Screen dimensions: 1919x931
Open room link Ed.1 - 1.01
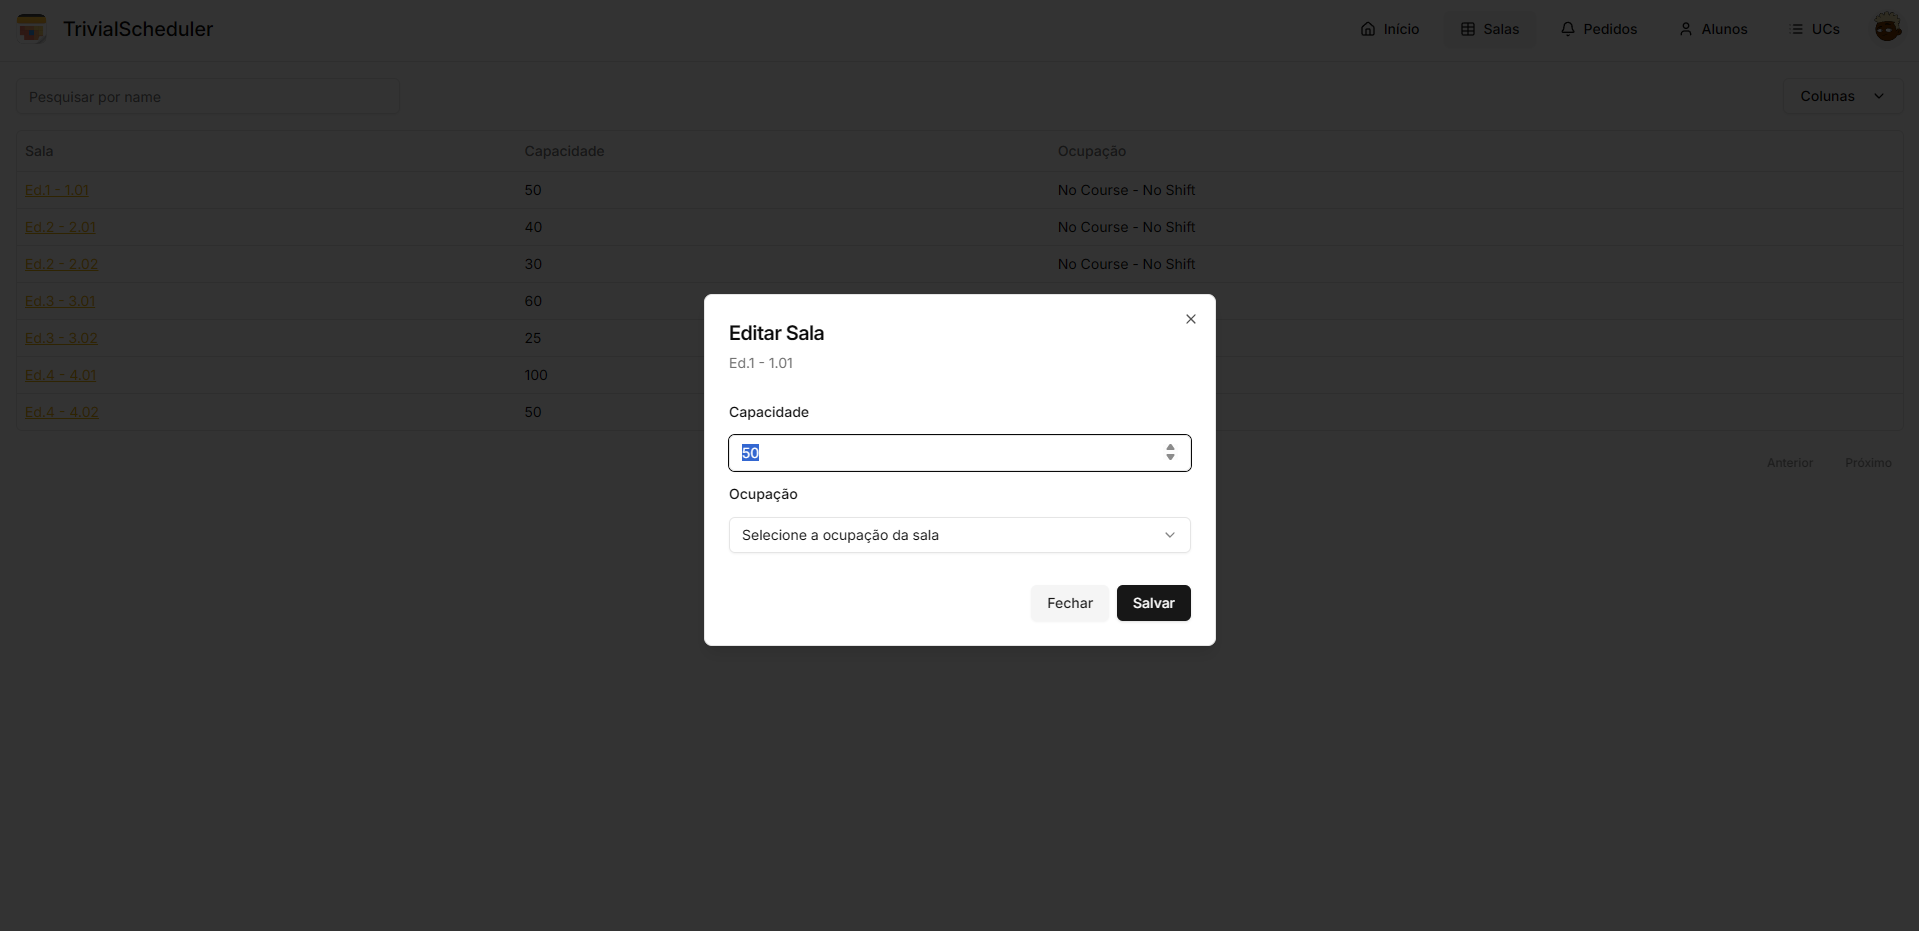57,190
